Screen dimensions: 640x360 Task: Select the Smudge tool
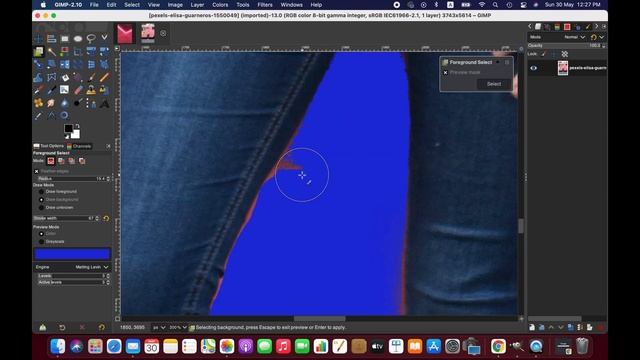(51, 102)
